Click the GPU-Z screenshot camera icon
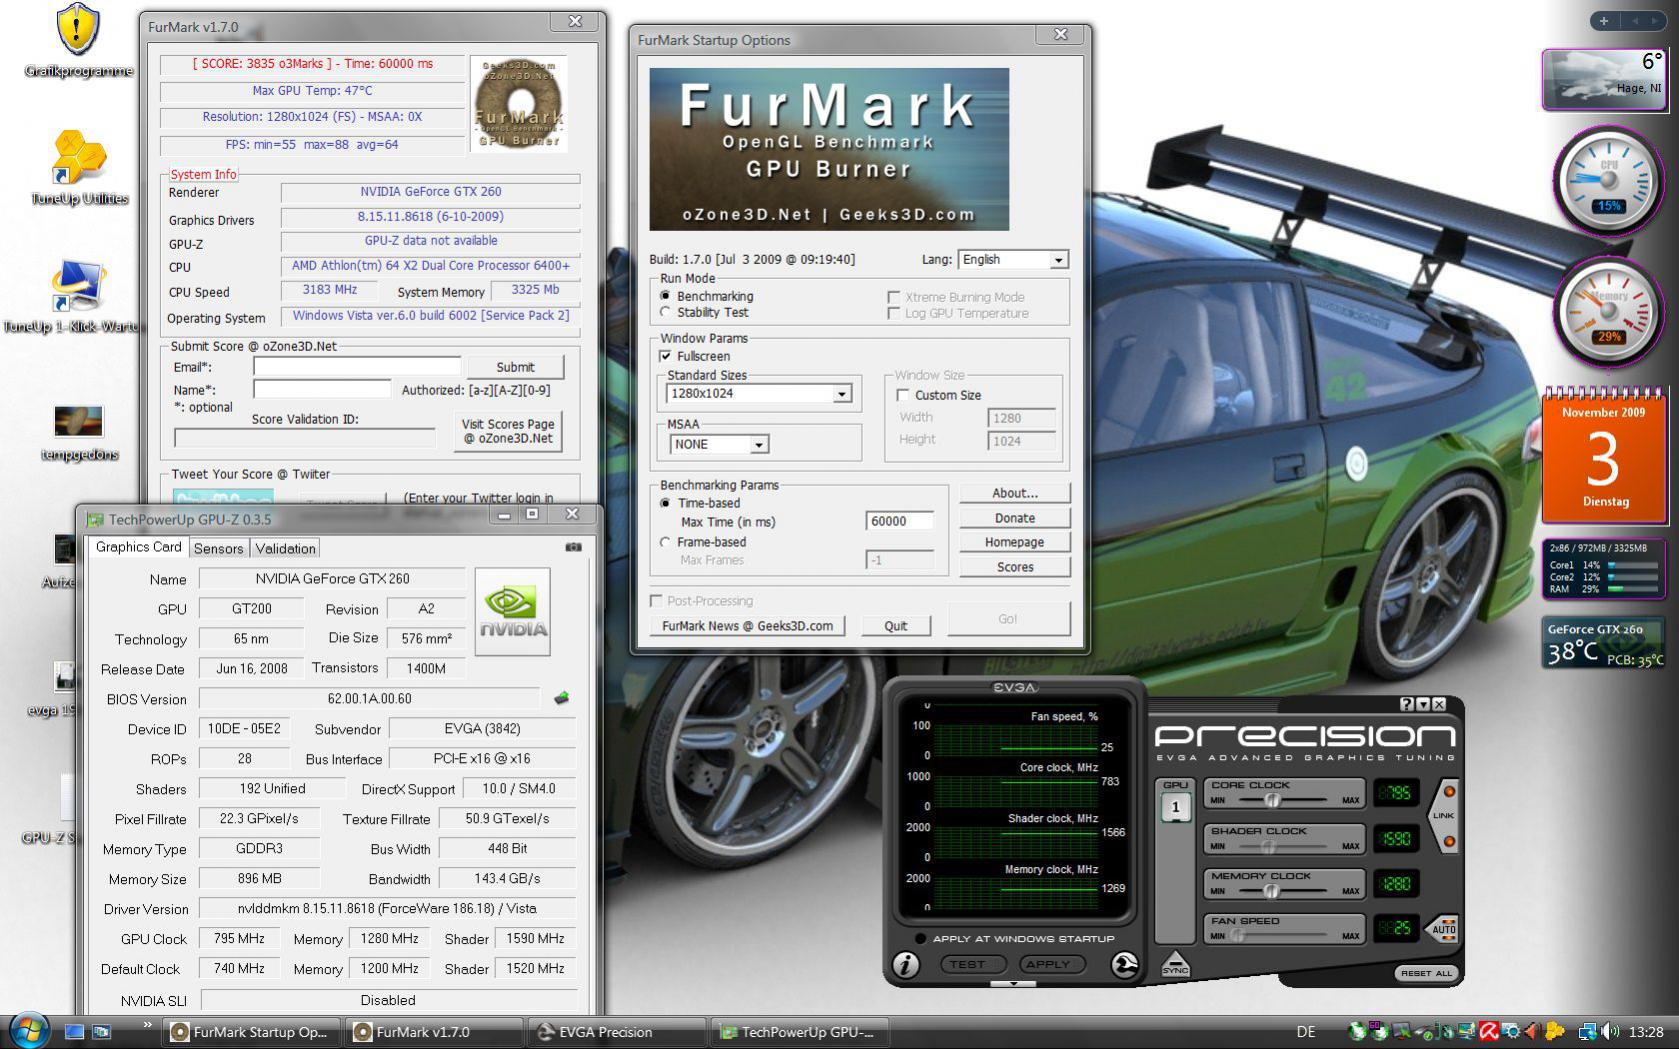The image size is (1679, 1049). point(573,547)
